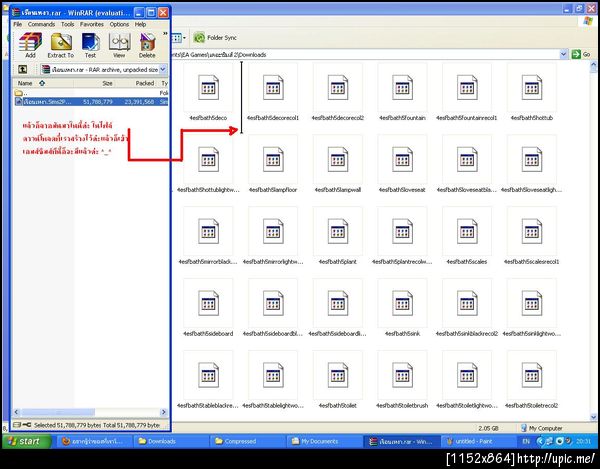
Task: Switch to My Documents taskbar button
Action: (x=324, y=441)
